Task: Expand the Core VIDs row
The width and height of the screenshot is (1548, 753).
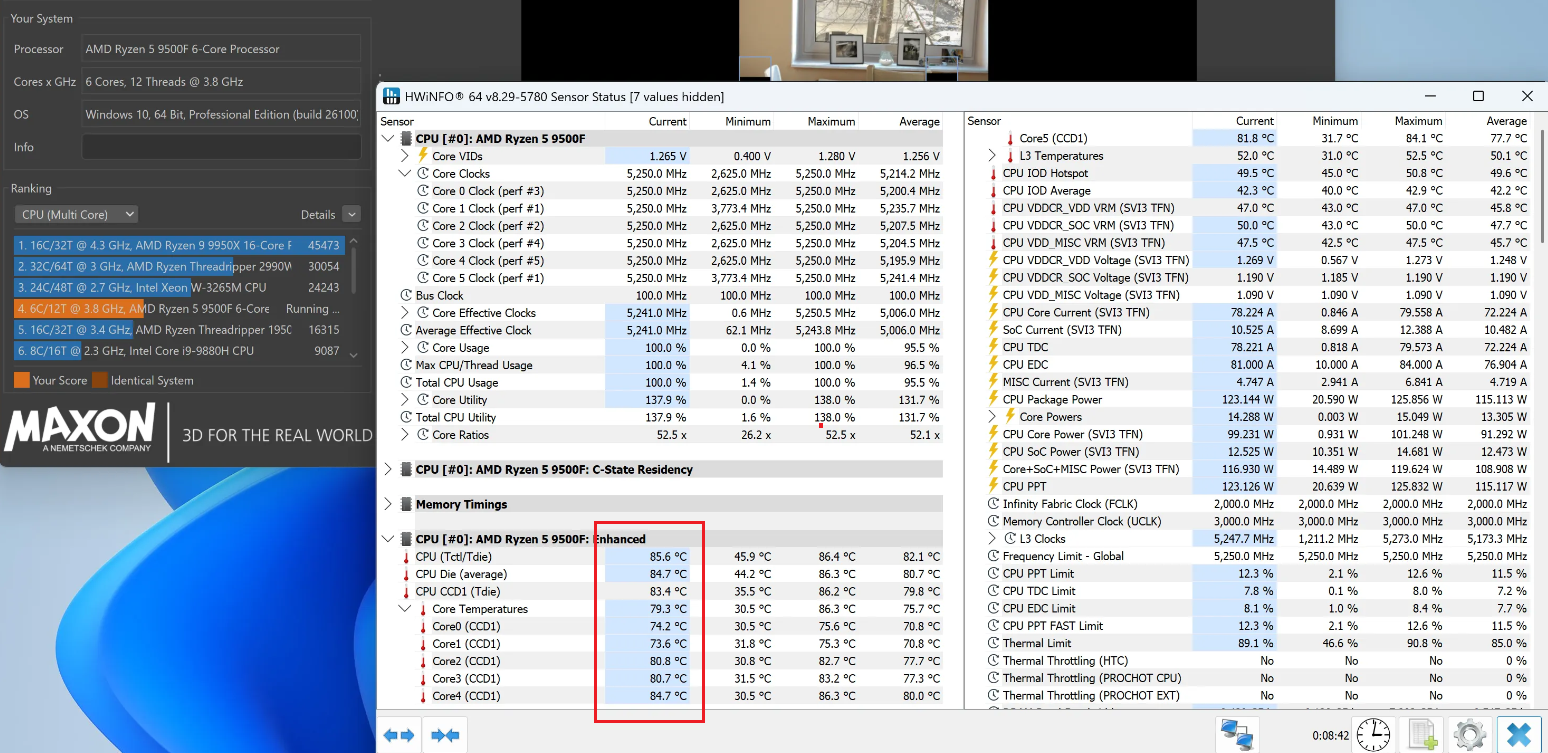Action: [405, 156]
